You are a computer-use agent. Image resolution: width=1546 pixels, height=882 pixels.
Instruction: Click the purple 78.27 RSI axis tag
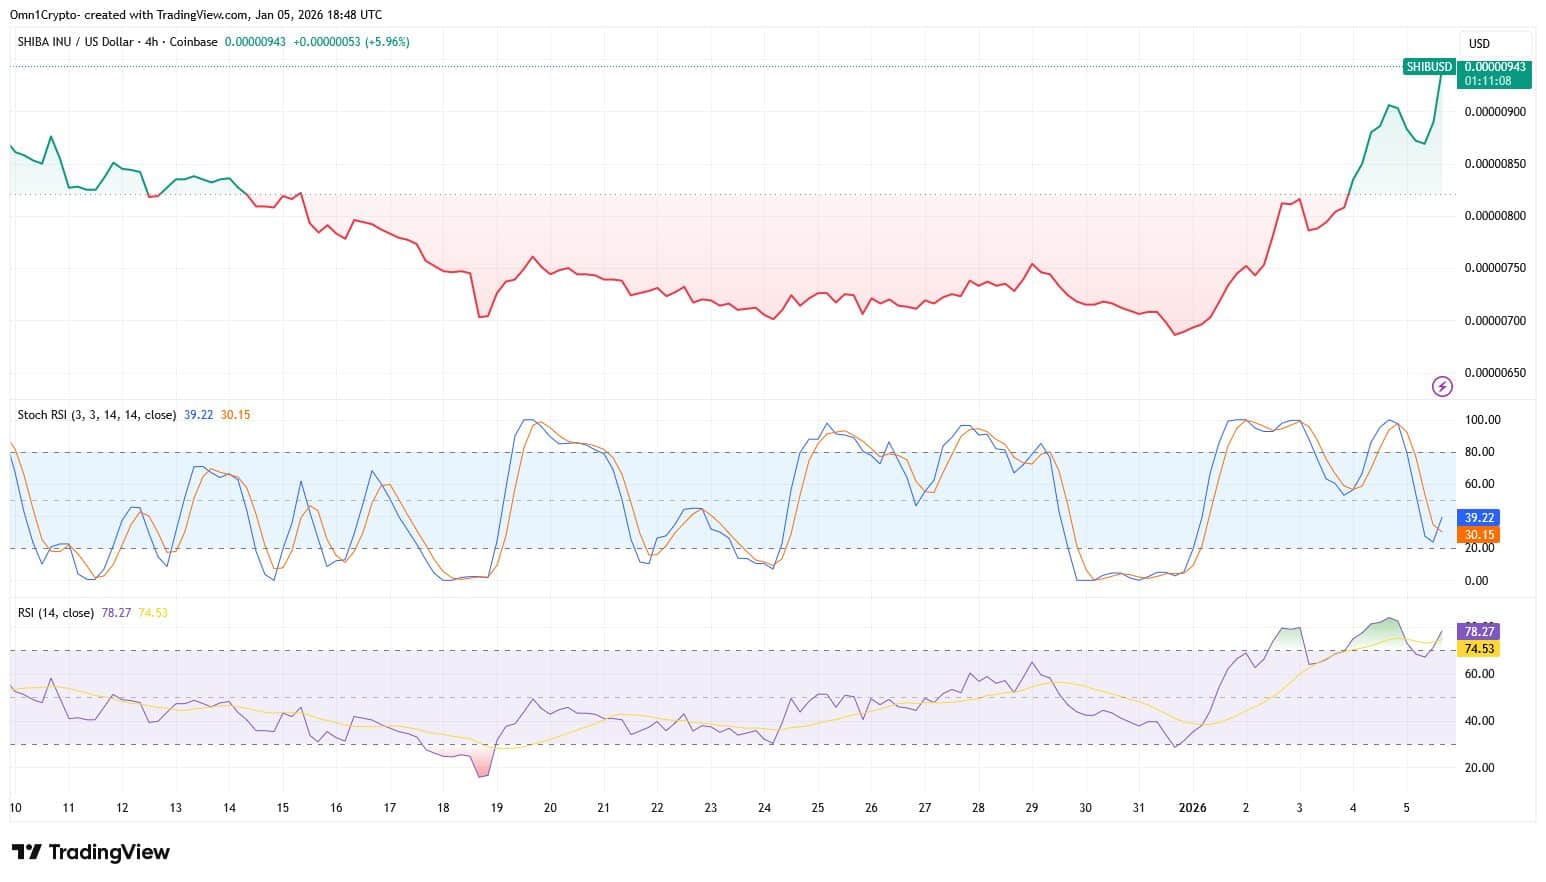(x=1479, y=632)
